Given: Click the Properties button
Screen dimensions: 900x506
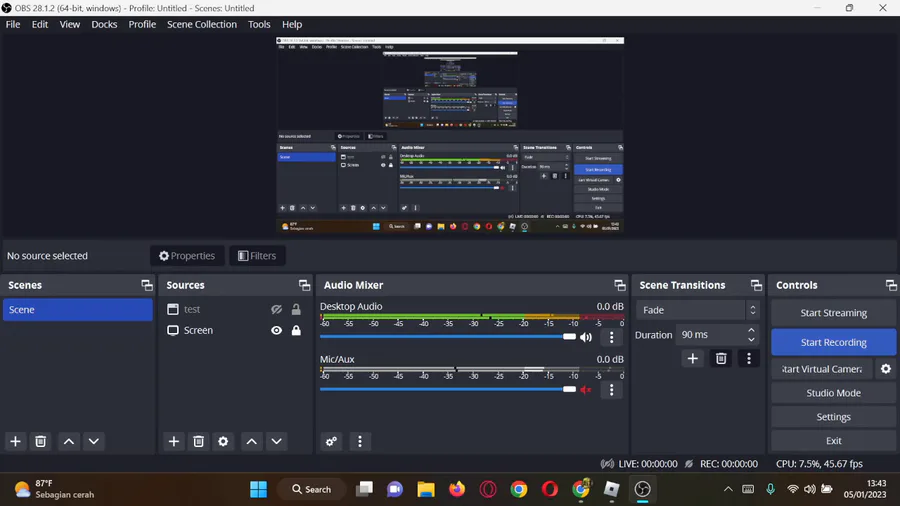Looking at the screenshot, I should (x=187, y=256).
